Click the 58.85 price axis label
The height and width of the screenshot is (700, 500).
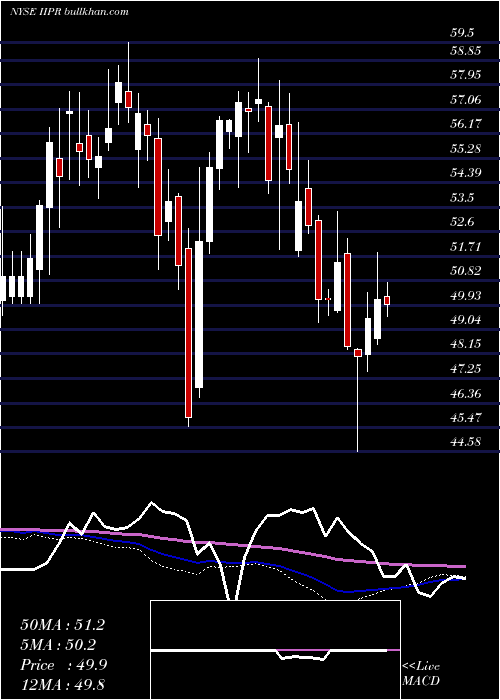click(x=466, y=51)
